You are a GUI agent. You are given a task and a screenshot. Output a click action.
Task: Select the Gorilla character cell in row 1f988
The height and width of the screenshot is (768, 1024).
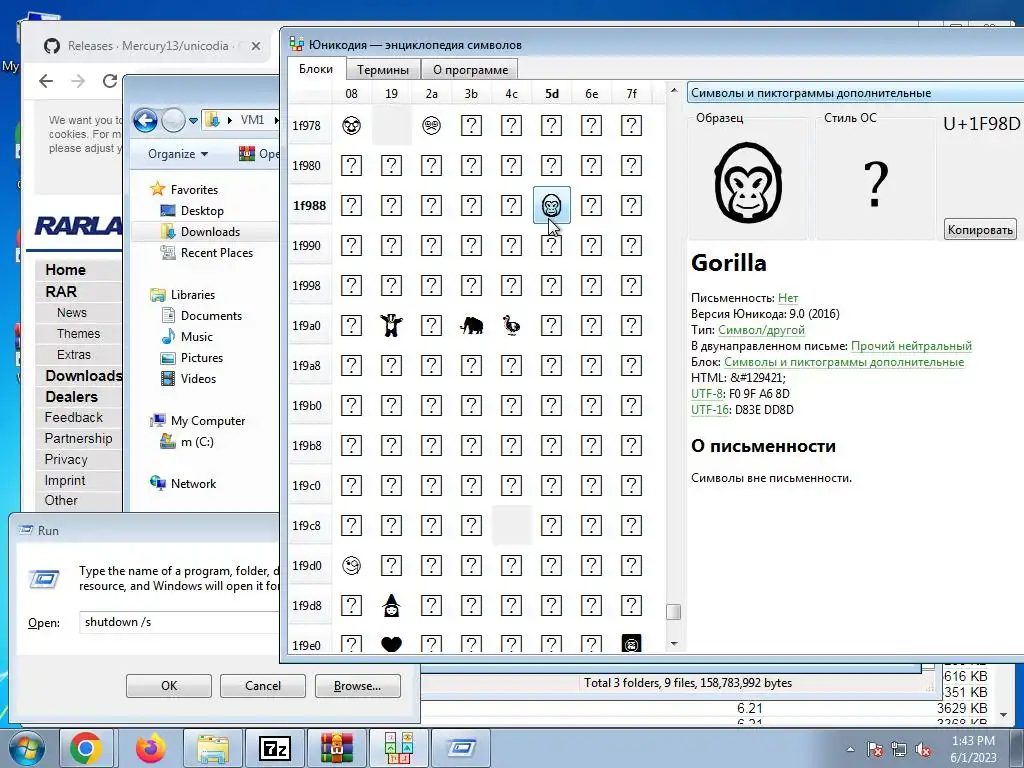pyautogui.click(x=552, y=206)
